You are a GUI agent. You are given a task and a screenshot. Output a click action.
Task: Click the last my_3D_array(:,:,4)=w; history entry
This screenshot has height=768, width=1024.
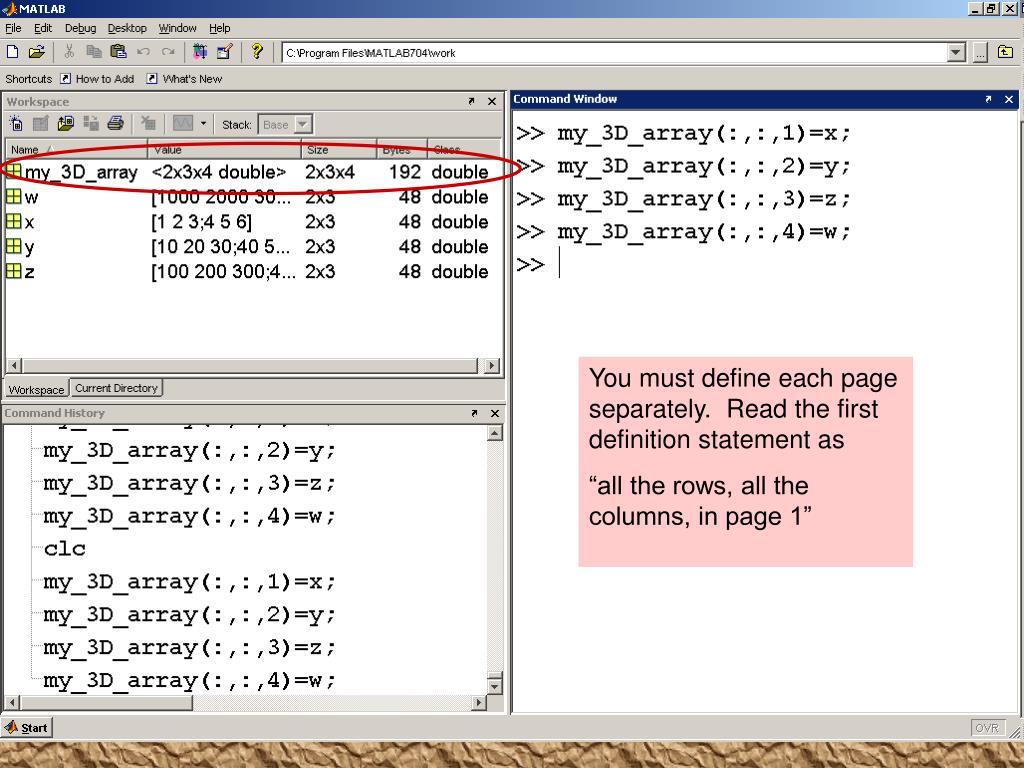pyautogui.click(x=189, y=680)
